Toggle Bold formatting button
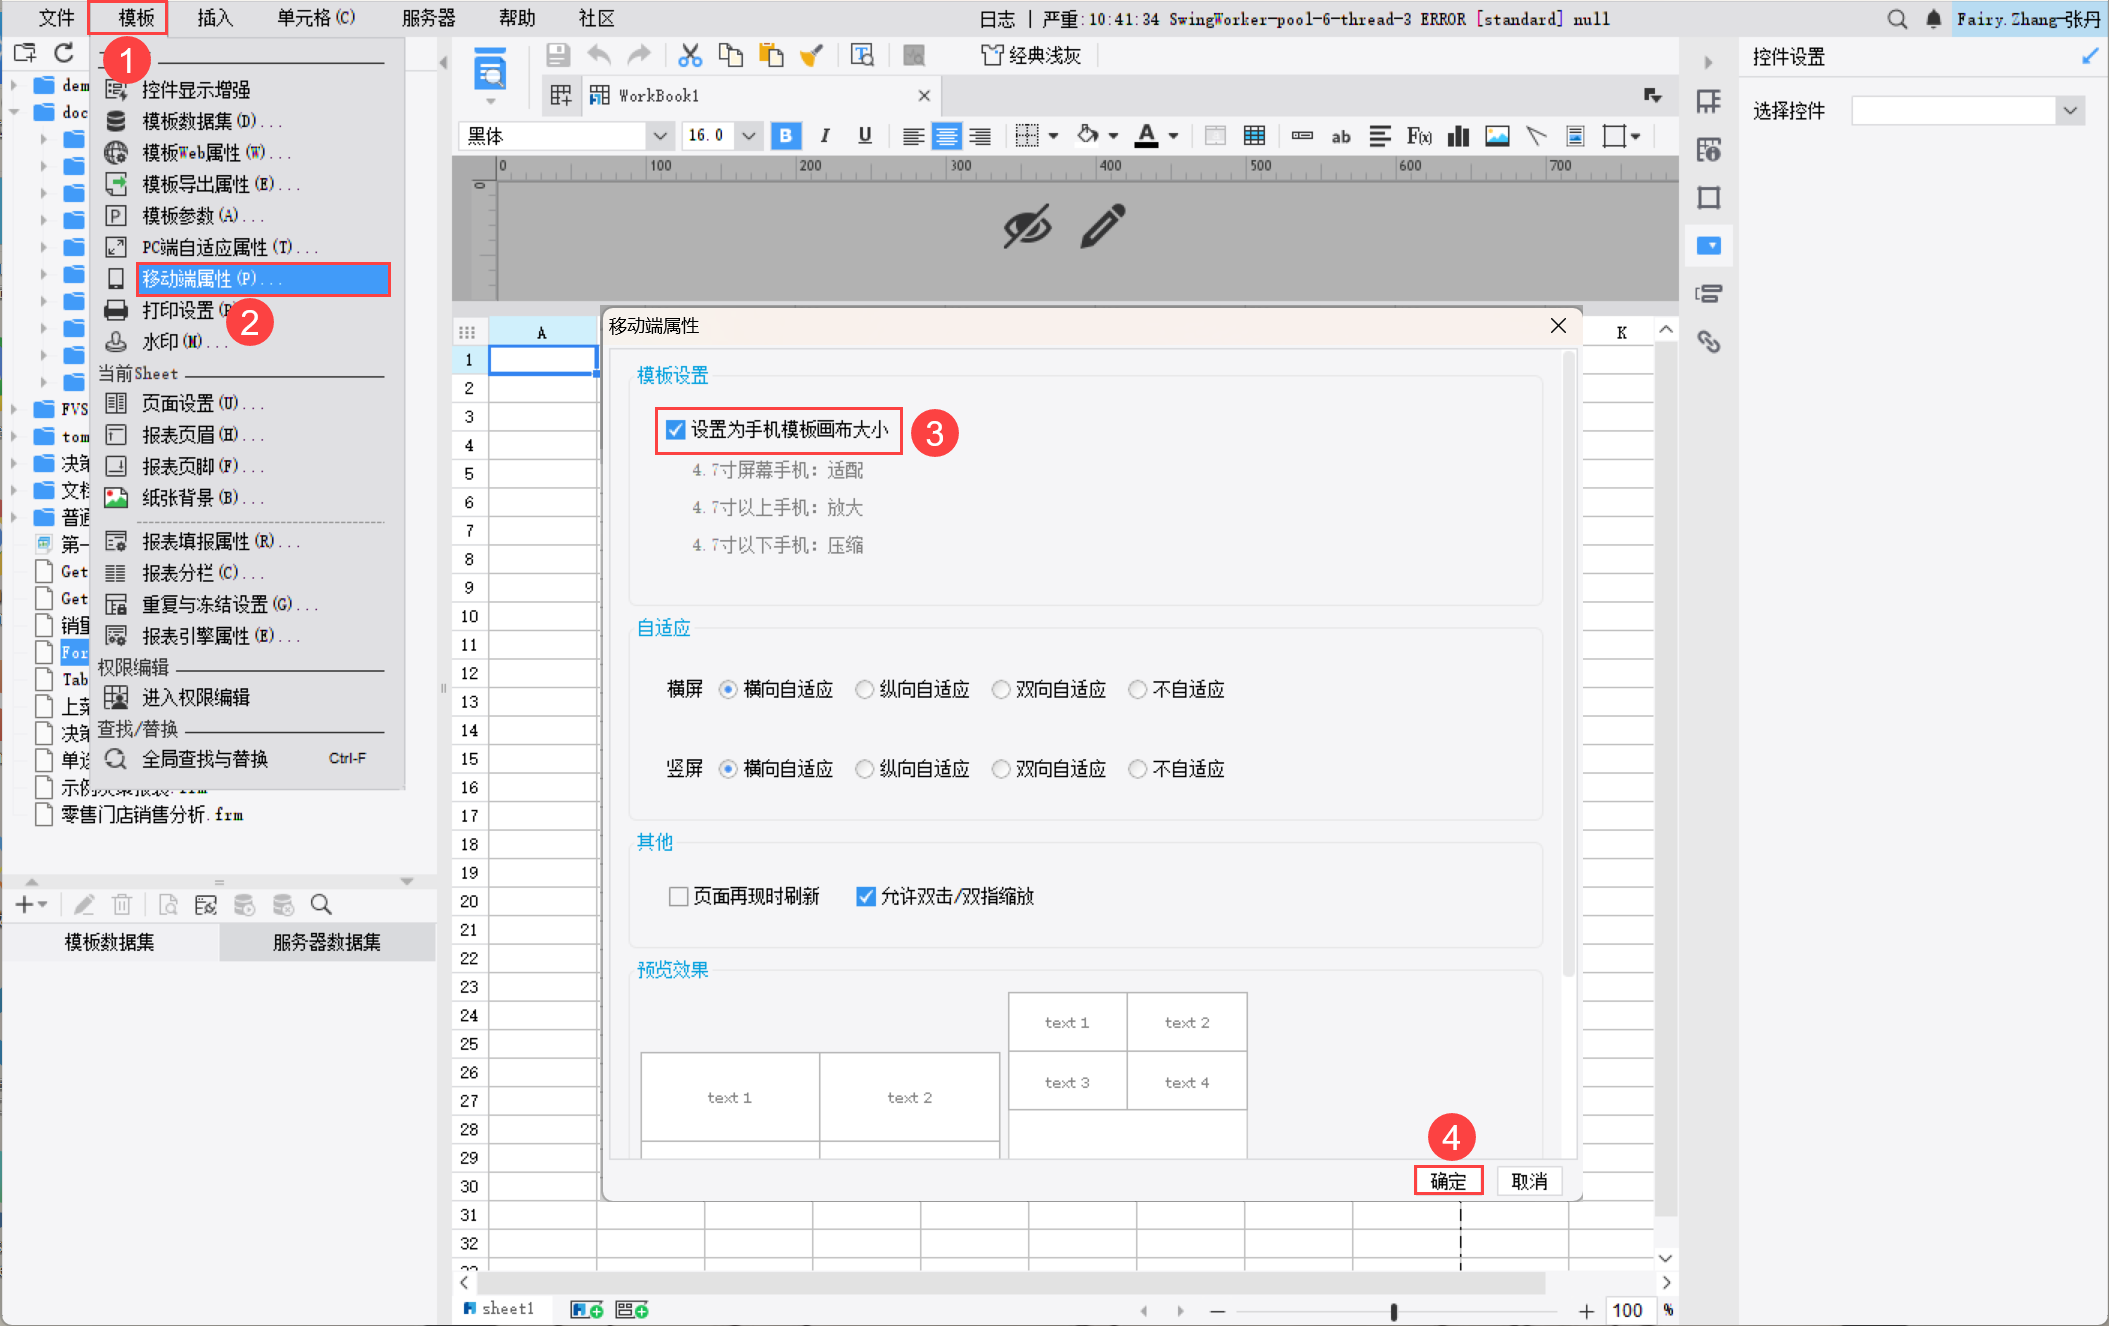The image size is (2109, 1326). click(786, 136)
